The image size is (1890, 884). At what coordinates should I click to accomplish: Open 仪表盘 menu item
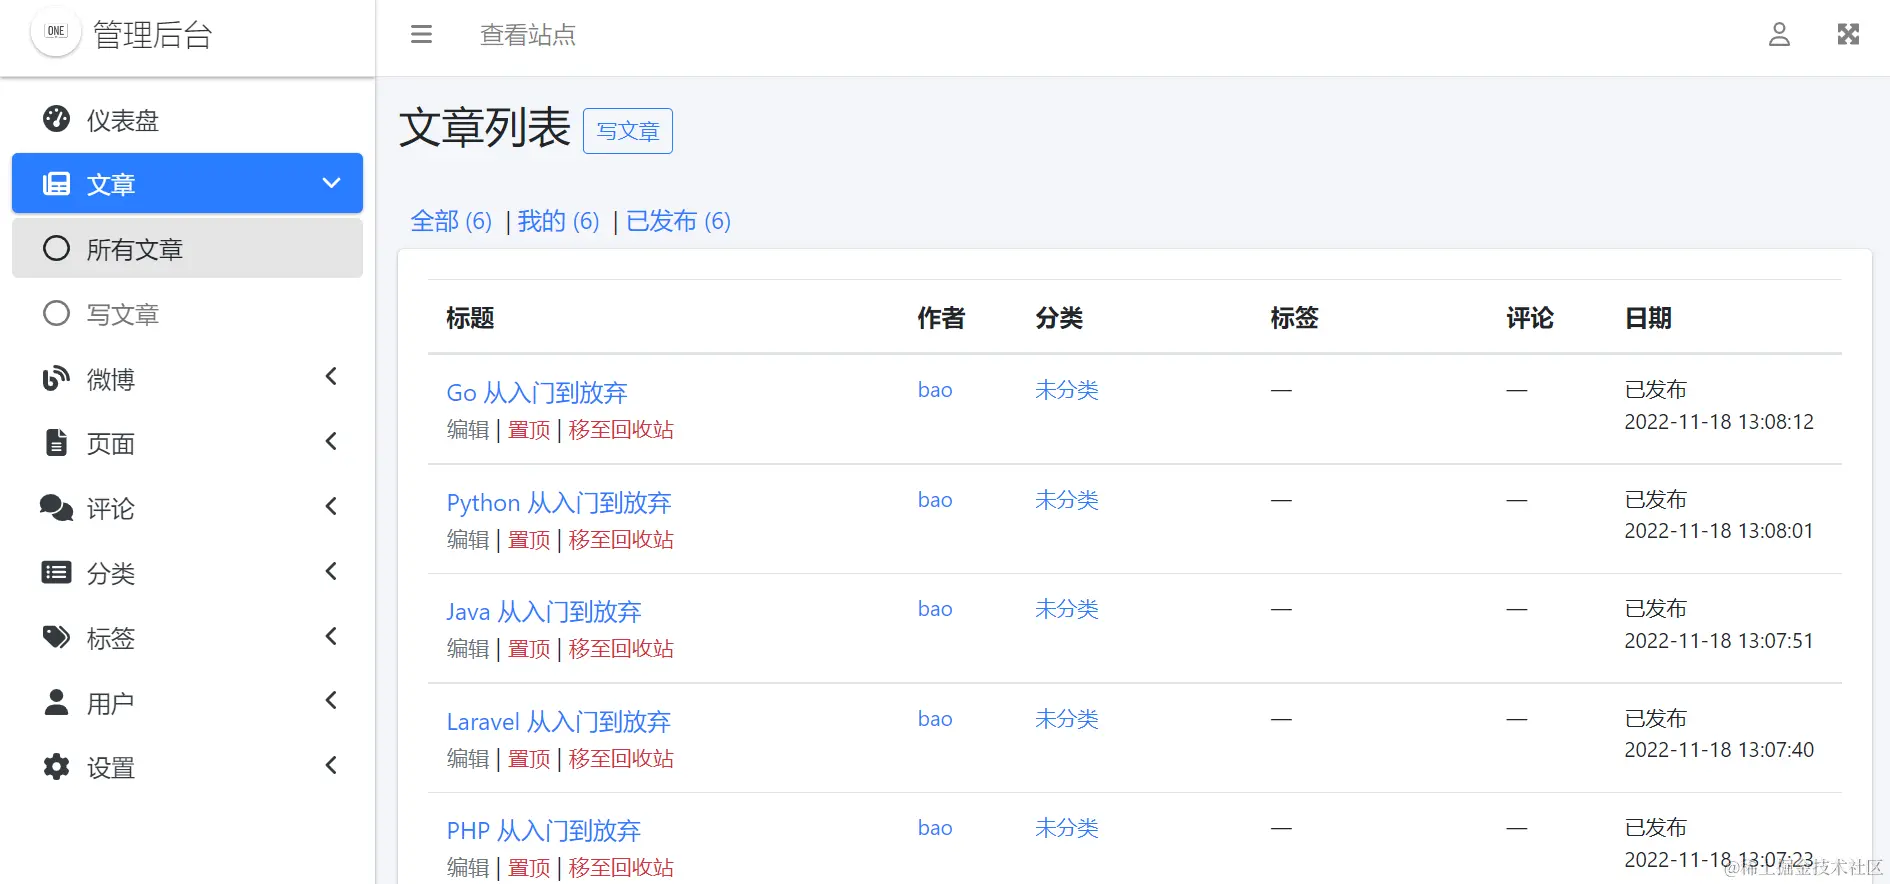pos(187,120)
